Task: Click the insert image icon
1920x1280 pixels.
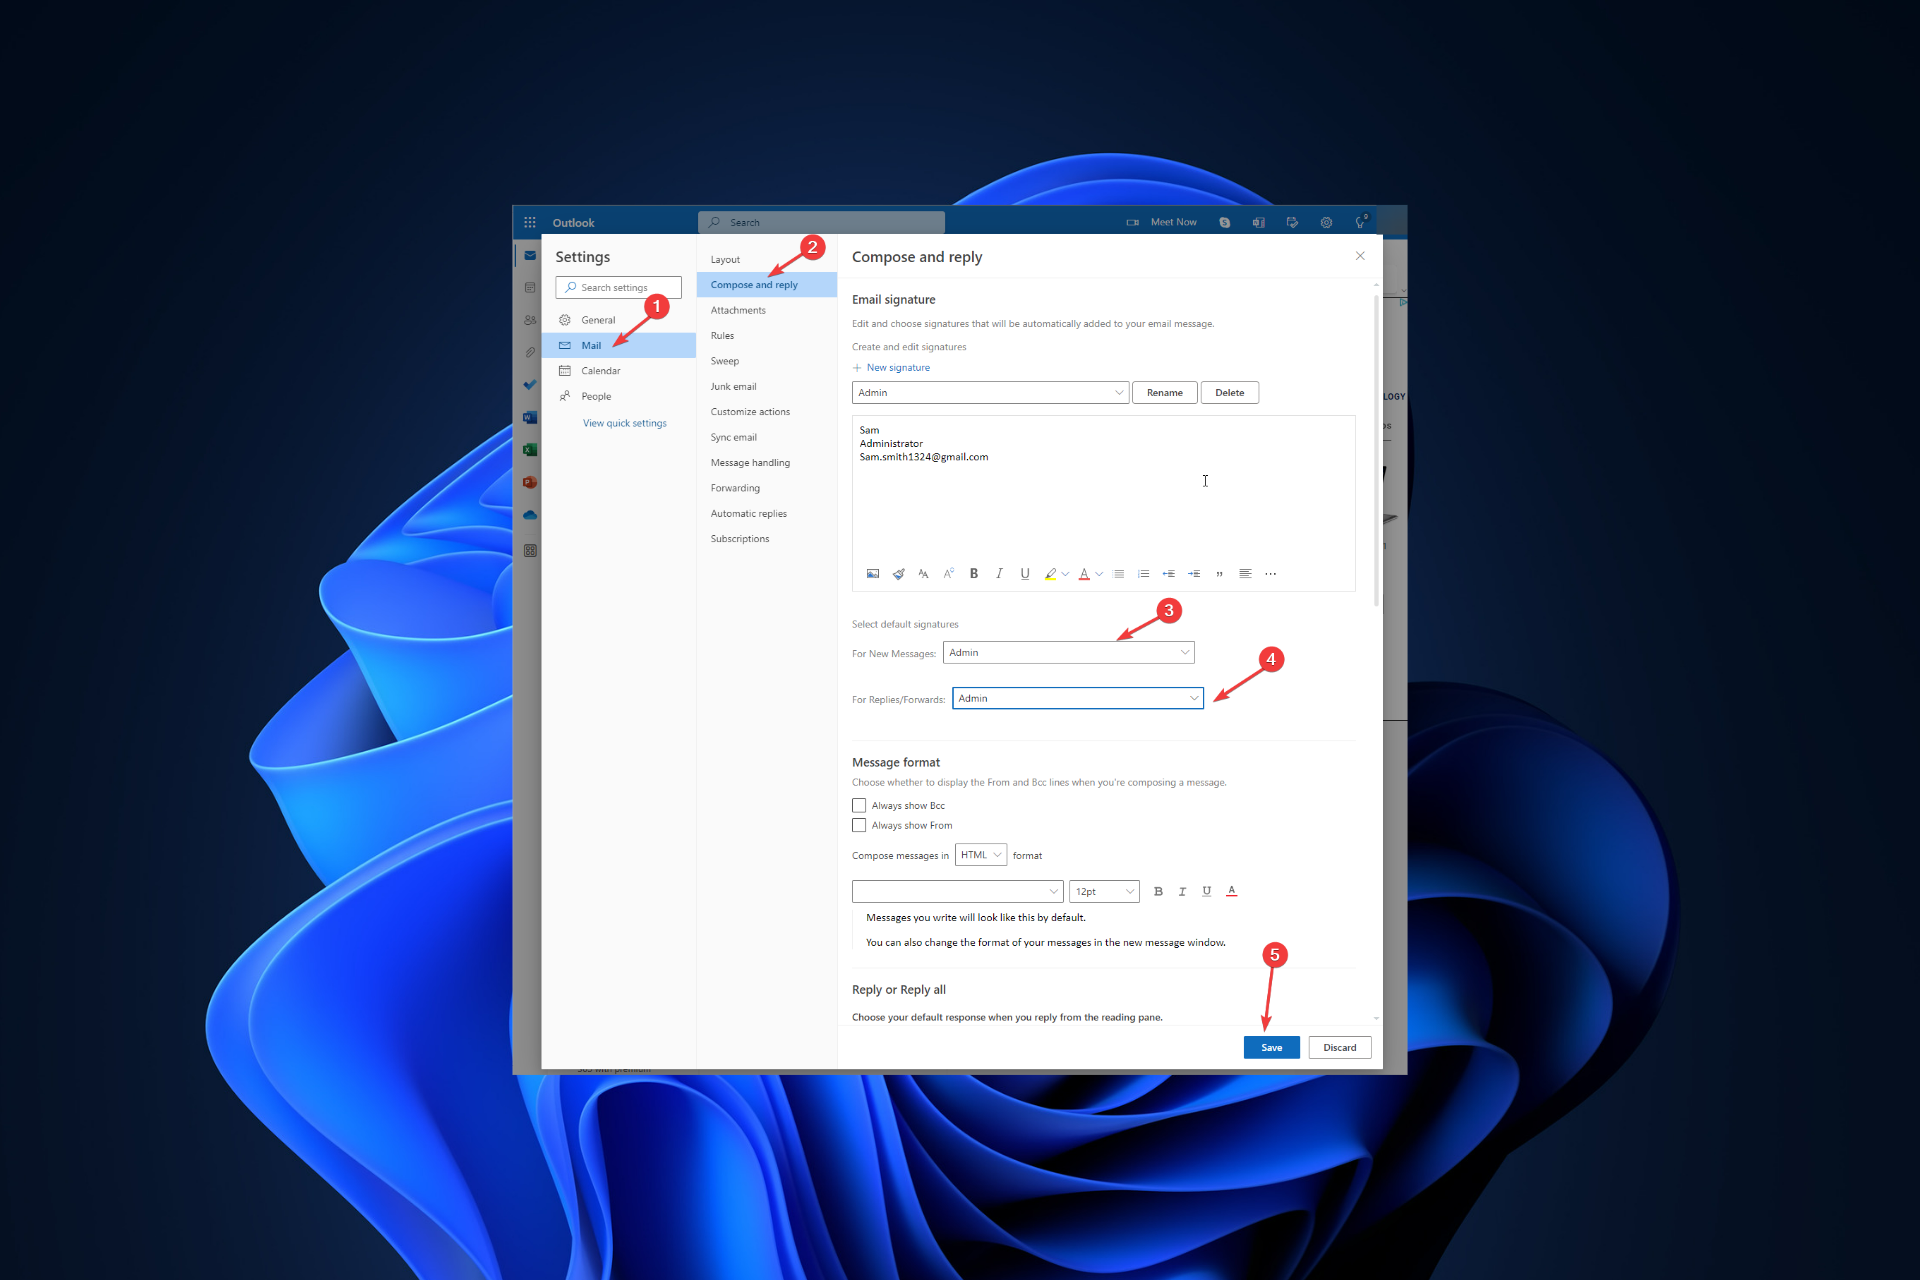Action: (x=873, y=573)
